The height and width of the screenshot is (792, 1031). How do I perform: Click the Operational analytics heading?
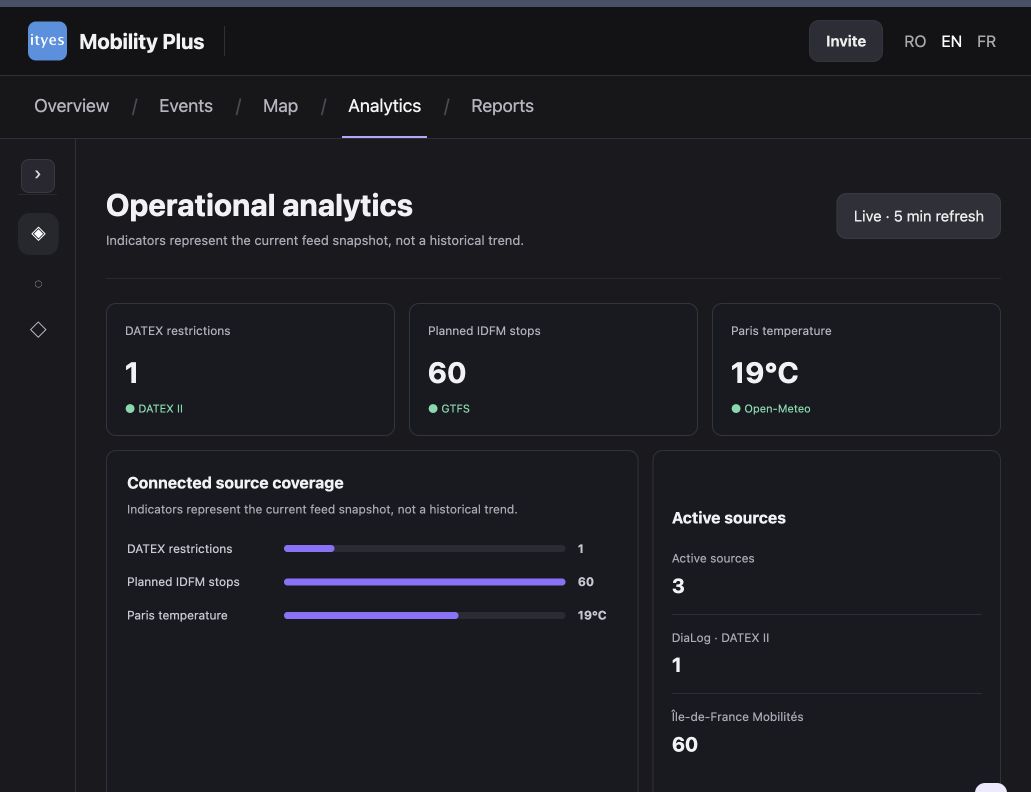coord(259,206)
